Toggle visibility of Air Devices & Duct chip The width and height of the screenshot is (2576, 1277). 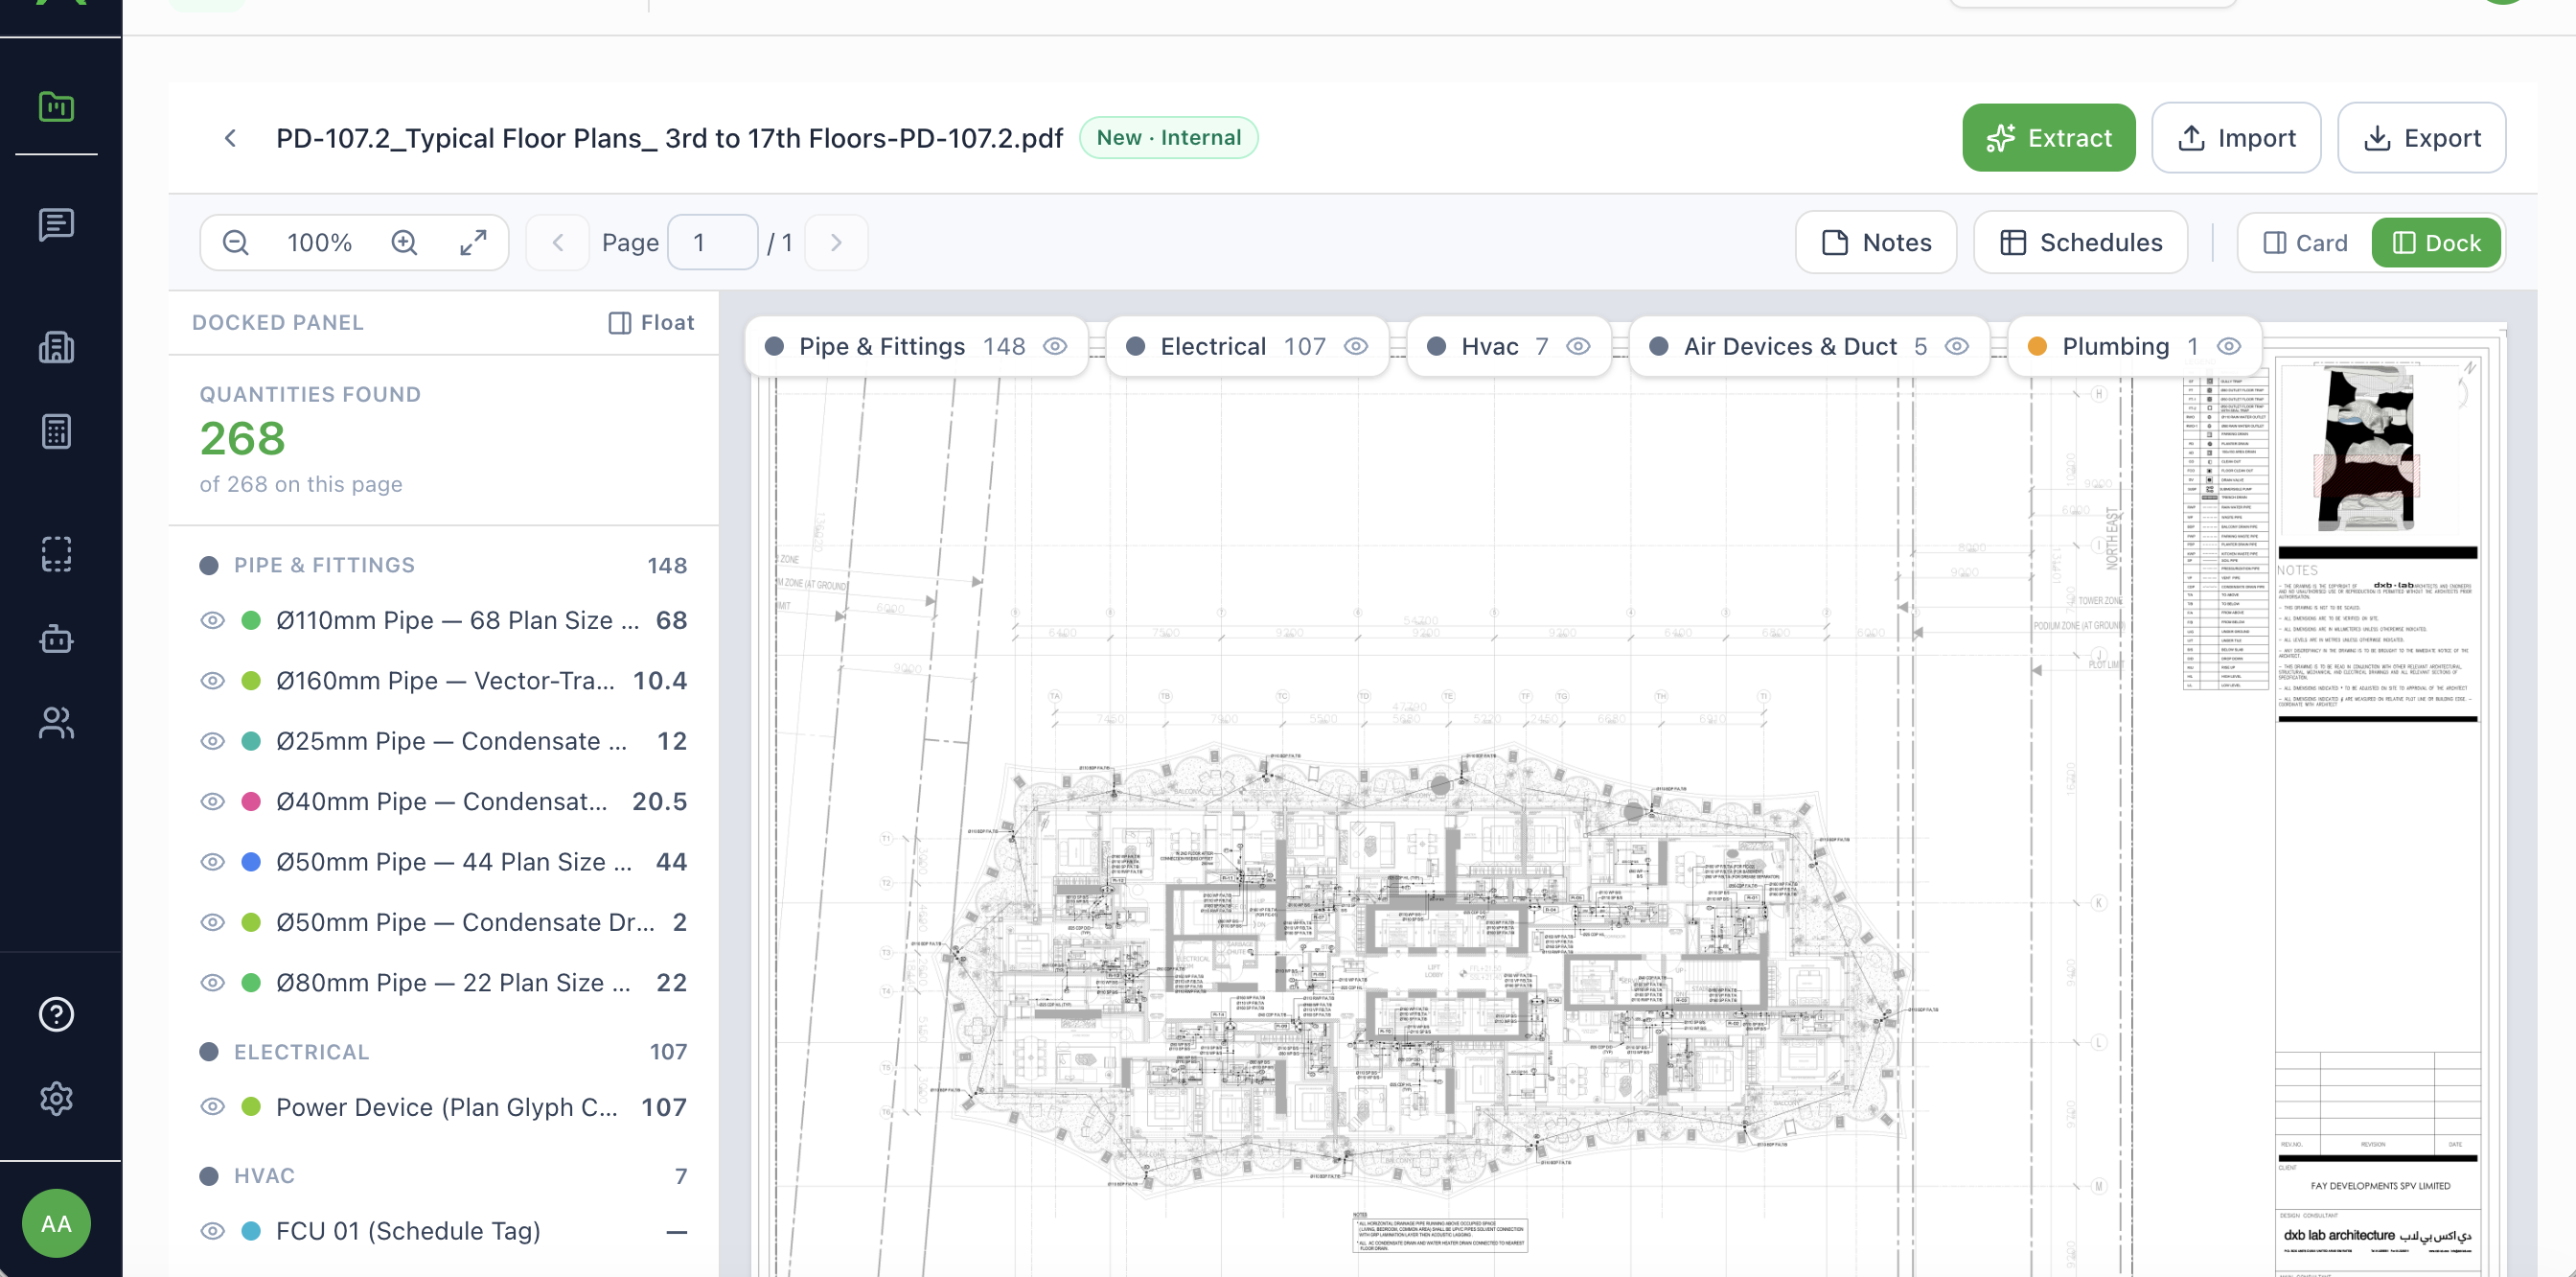coord(1957,346)
